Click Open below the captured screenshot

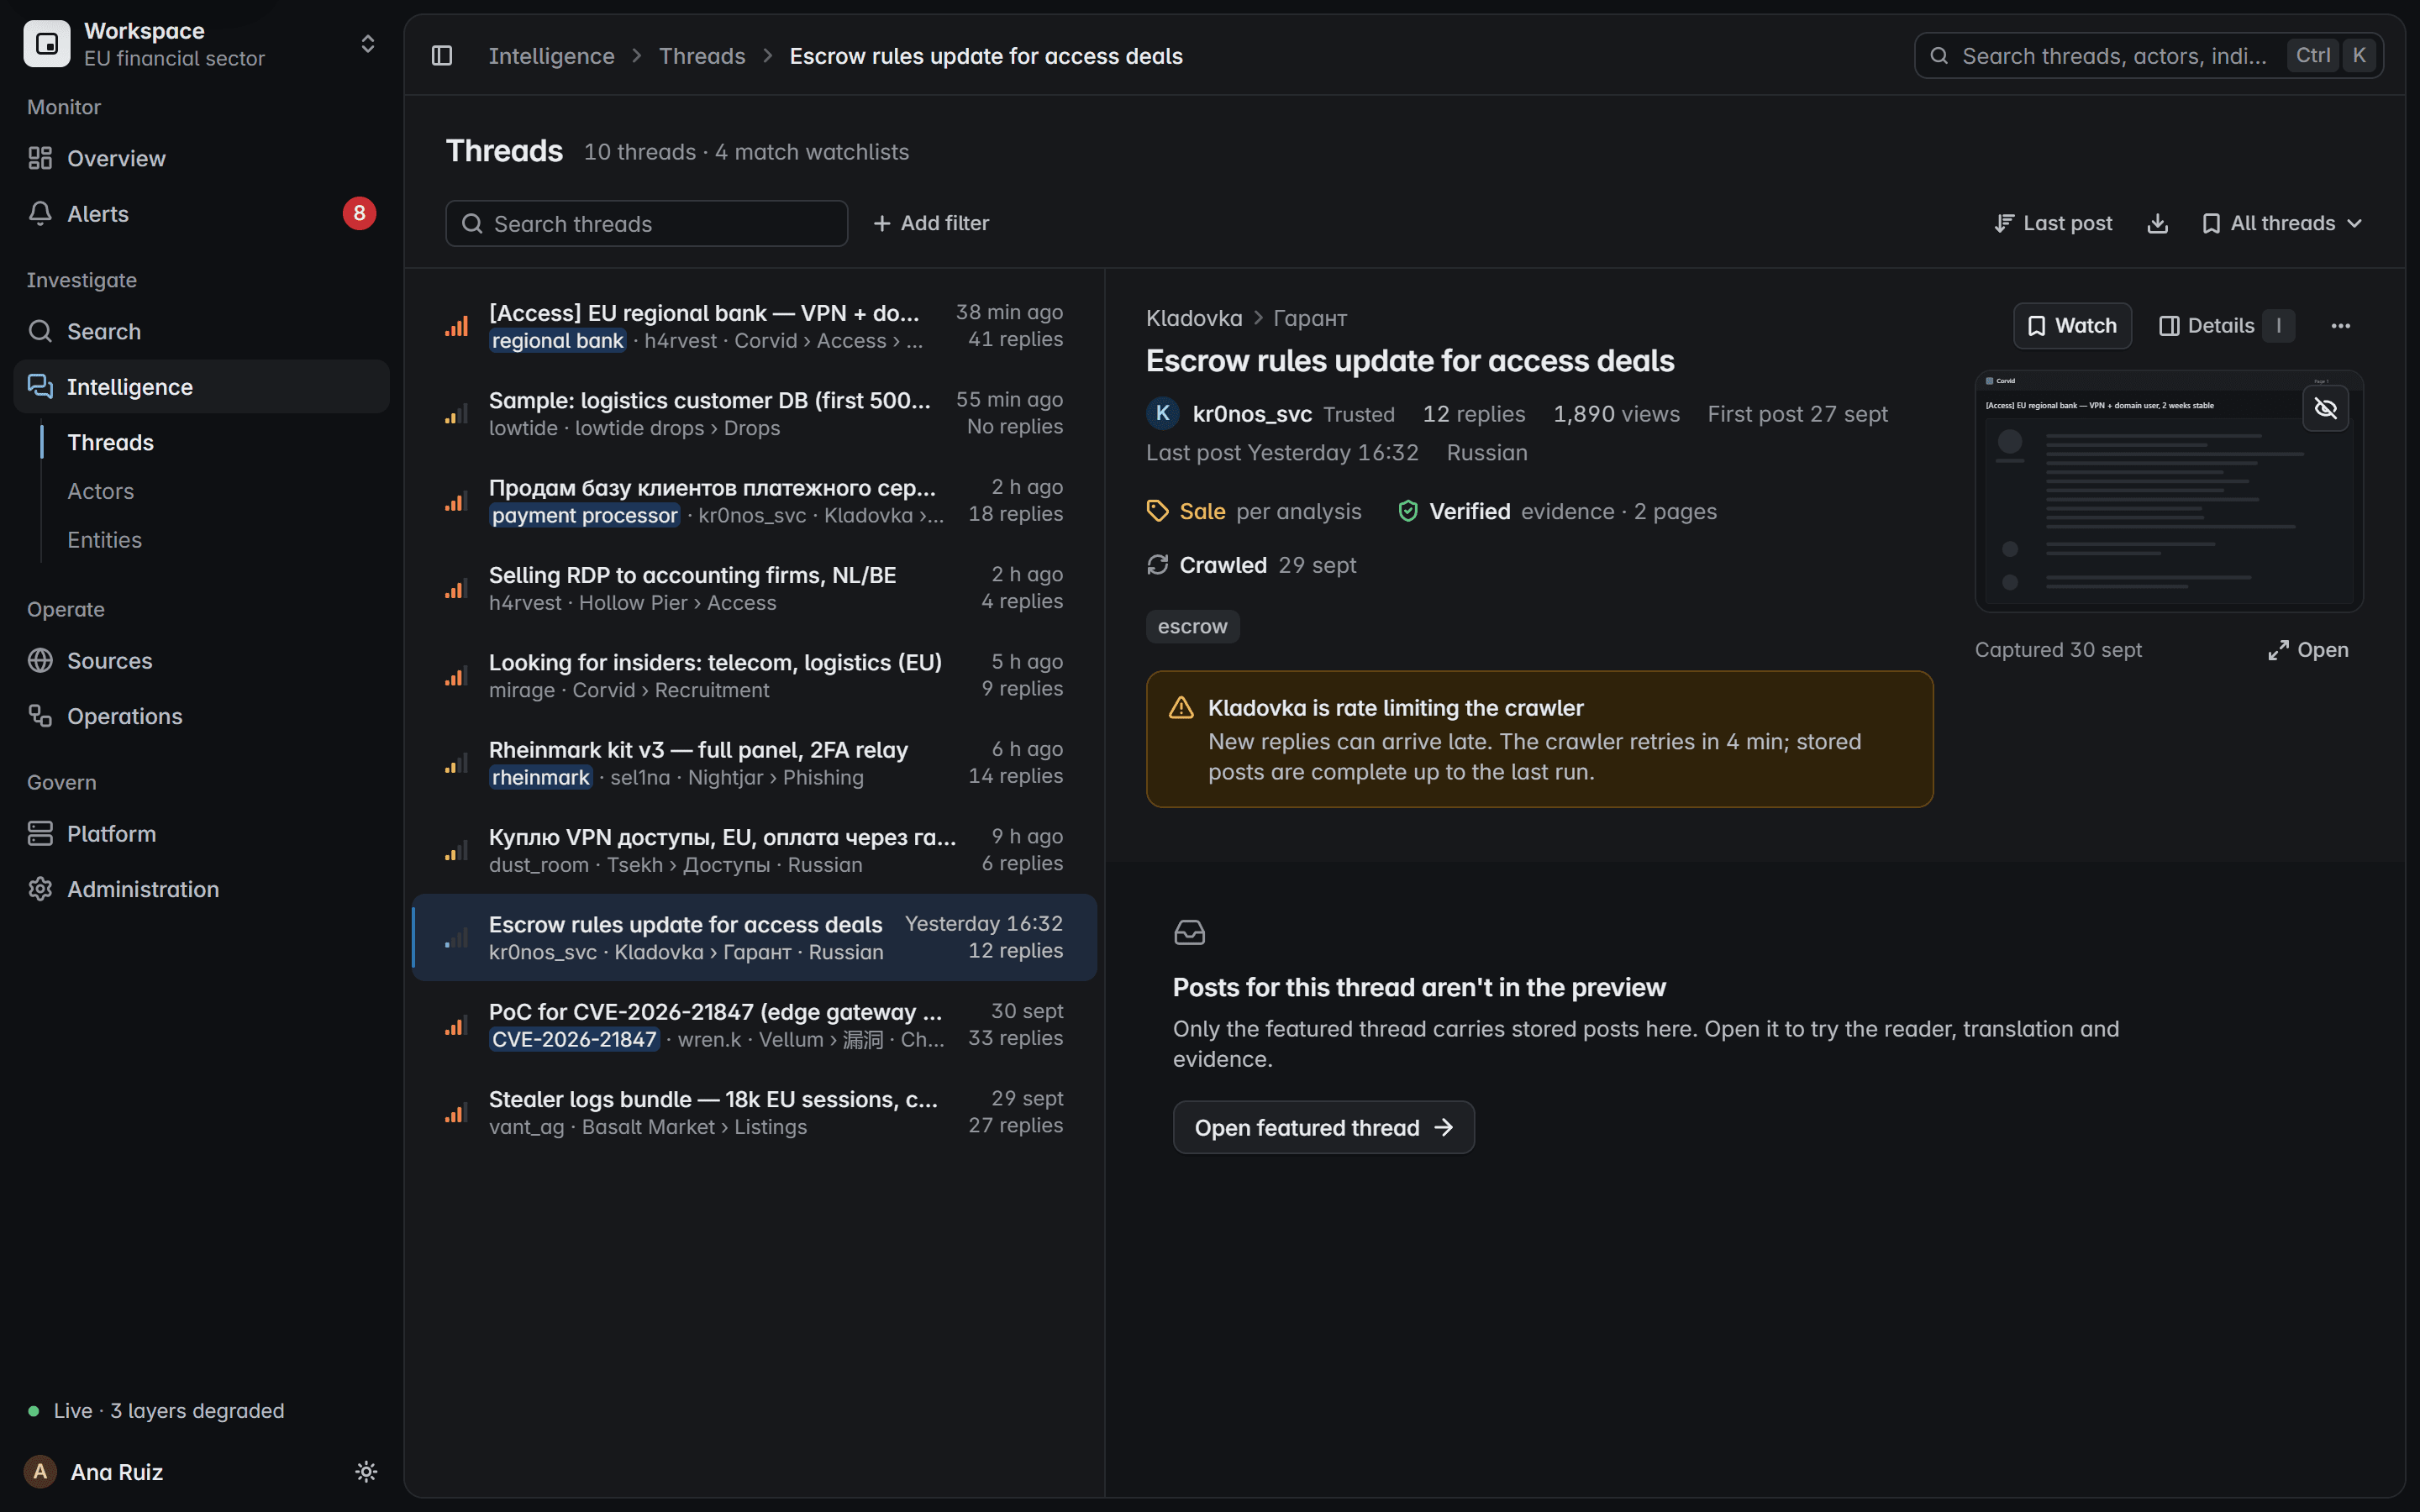(x=2308, y=650)
